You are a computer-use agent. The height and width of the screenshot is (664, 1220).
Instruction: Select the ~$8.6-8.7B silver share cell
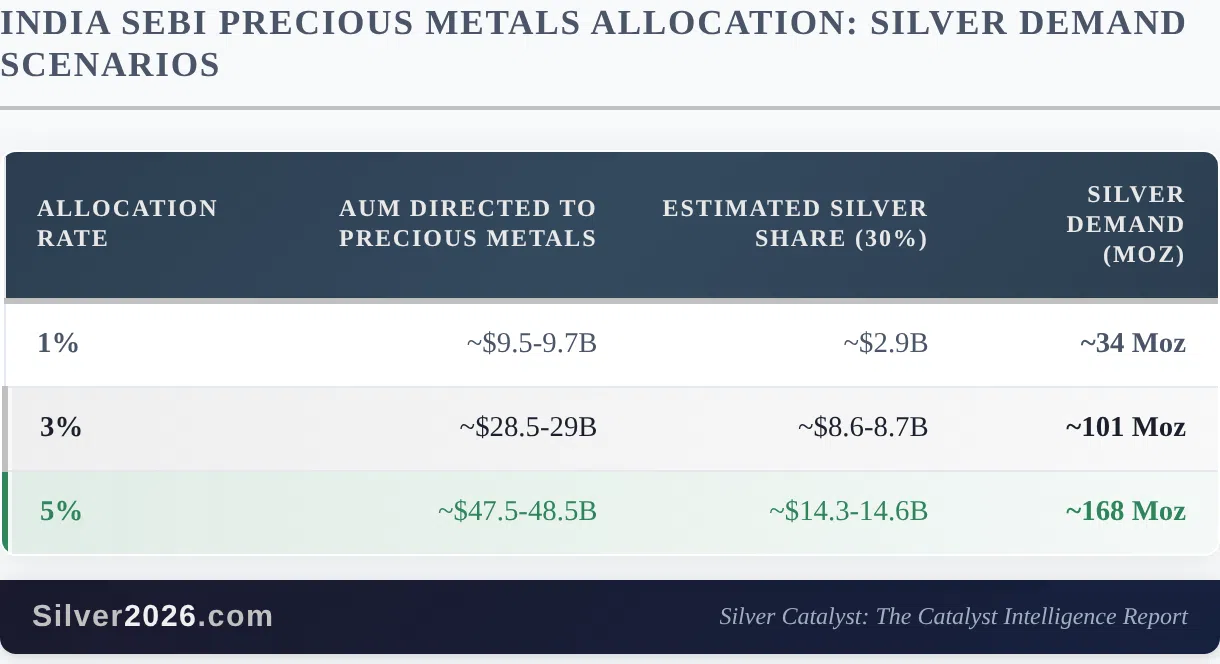click(x=862, y=428)
